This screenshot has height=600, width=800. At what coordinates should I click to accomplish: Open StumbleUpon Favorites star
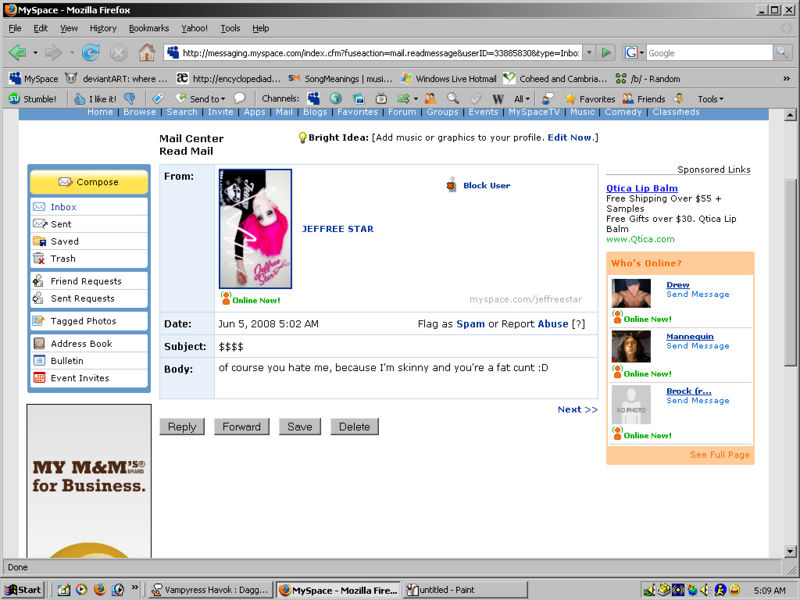point(590,98)
